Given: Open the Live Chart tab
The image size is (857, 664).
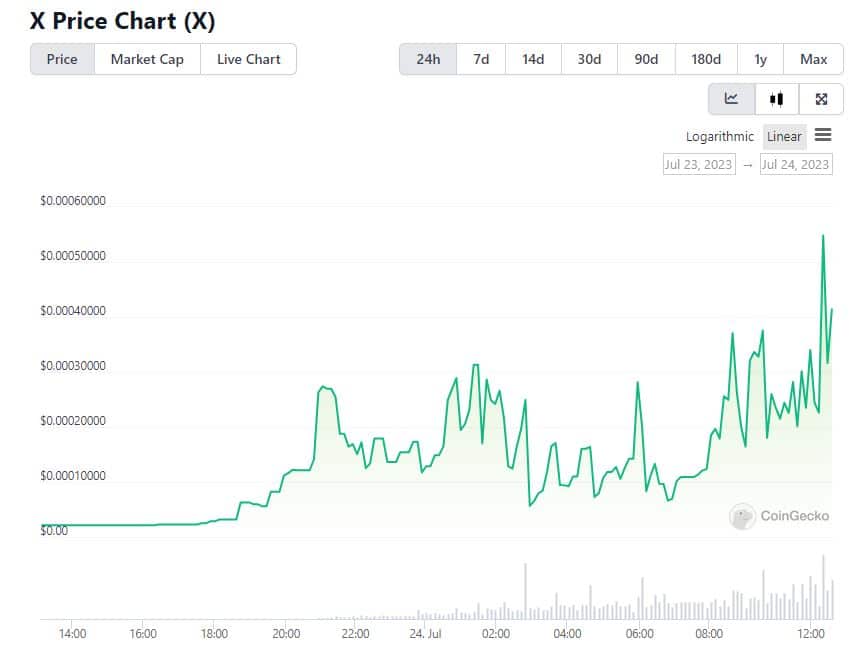Looking at the screenshot, I should point(248,59).
